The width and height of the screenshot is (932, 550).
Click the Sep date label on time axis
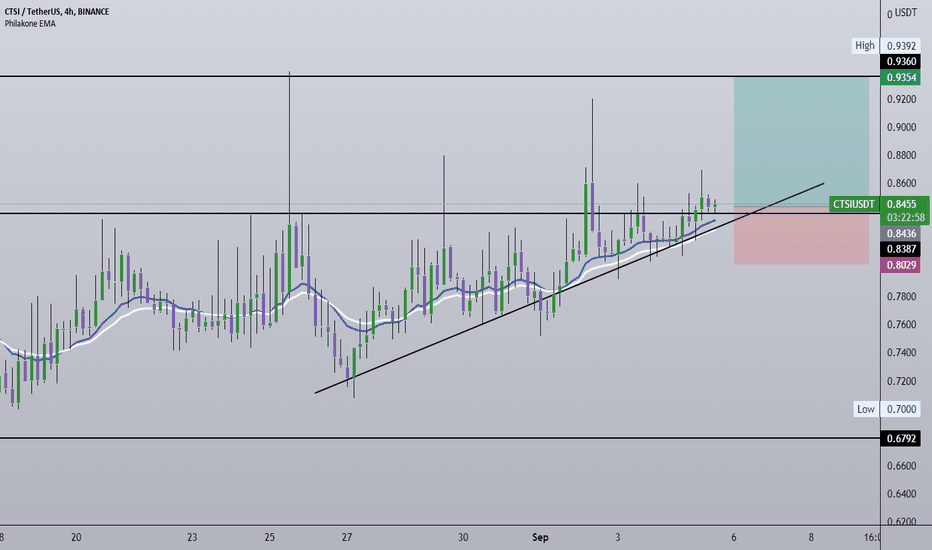pyautogui.click(x=540, y=538)
